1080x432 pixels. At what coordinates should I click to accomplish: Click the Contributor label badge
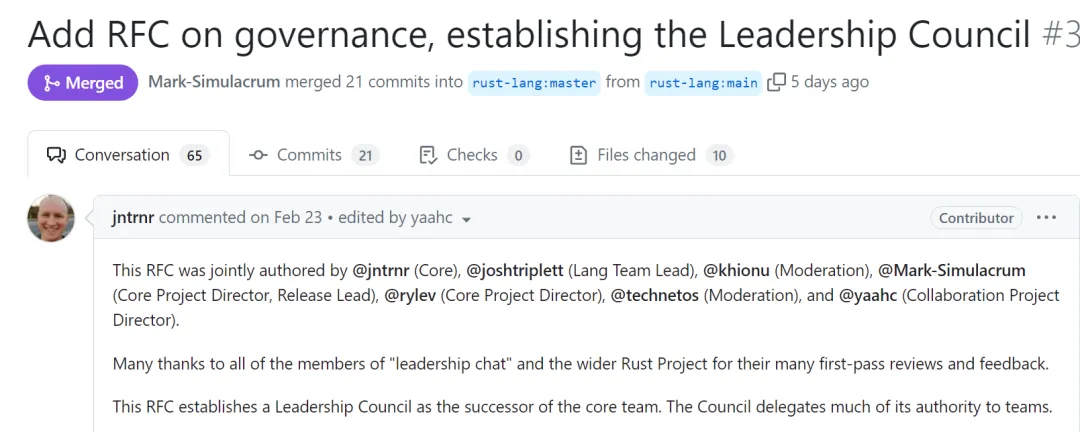pyautogui.click(x=976, y=218)
